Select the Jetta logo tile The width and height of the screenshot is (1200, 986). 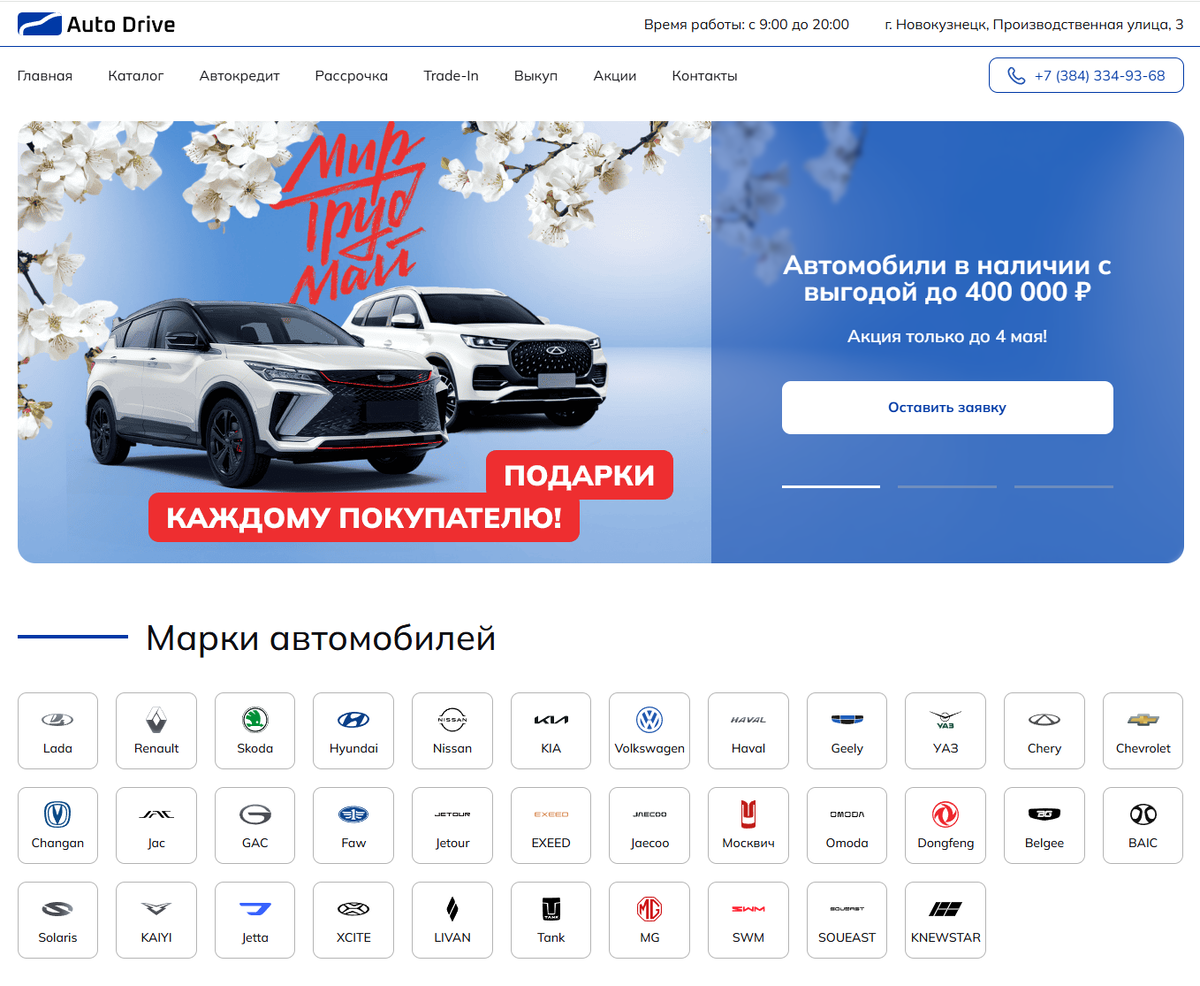click(255, 920)
